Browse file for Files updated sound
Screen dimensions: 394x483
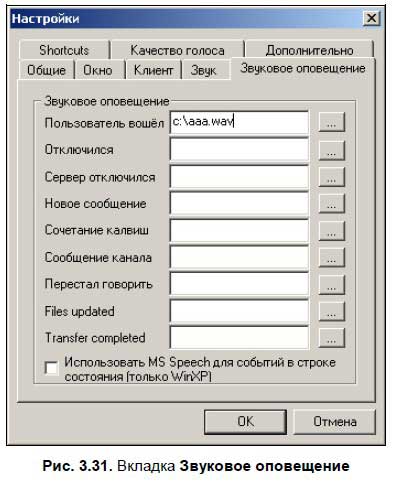coord(332,311)
